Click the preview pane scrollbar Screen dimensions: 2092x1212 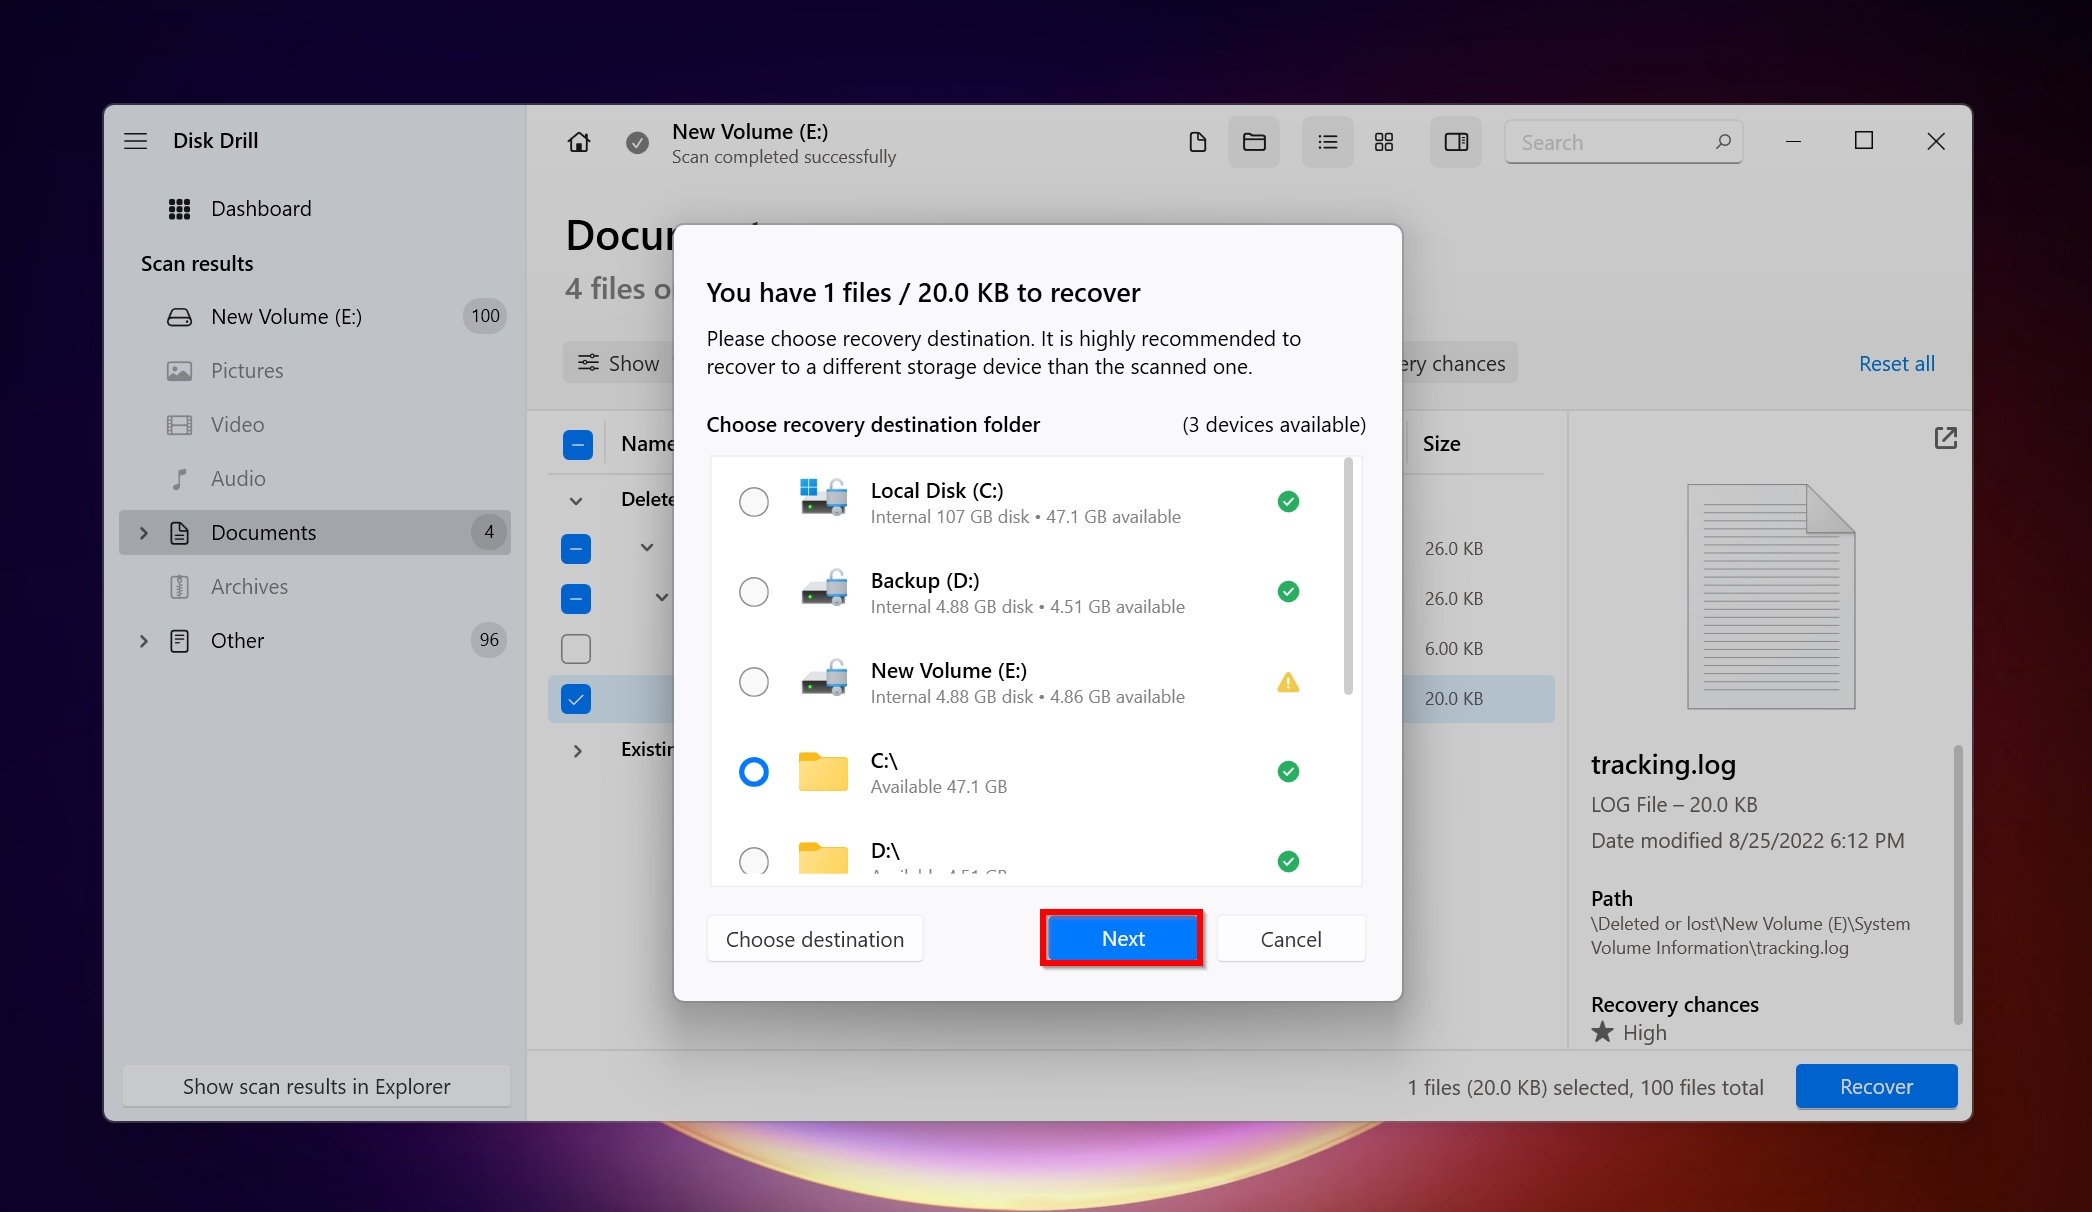click(1957, 884)
